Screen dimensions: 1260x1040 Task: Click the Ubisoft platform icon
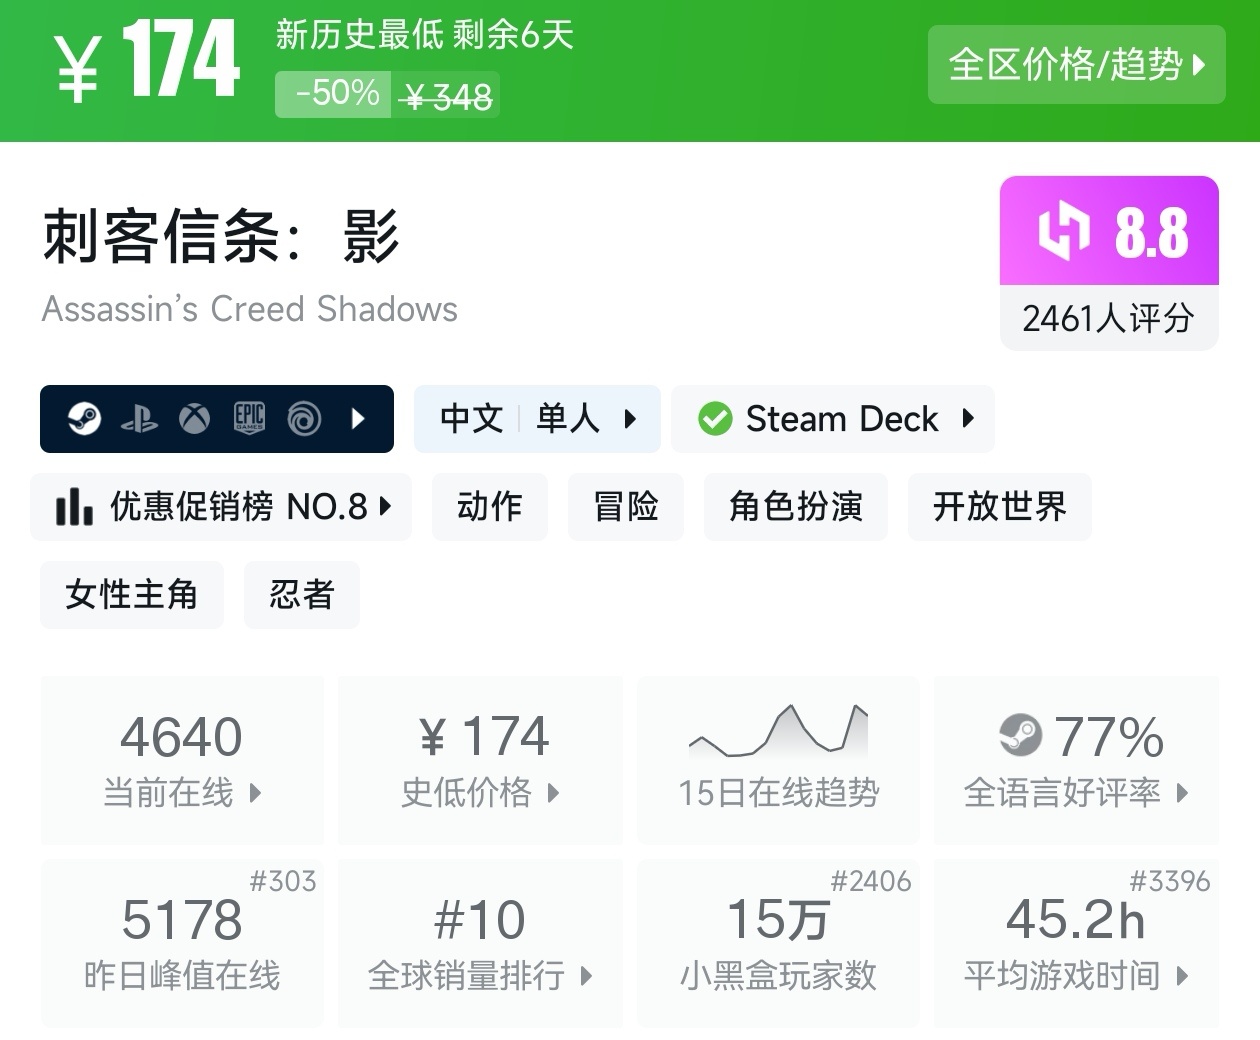pos(304,419)
